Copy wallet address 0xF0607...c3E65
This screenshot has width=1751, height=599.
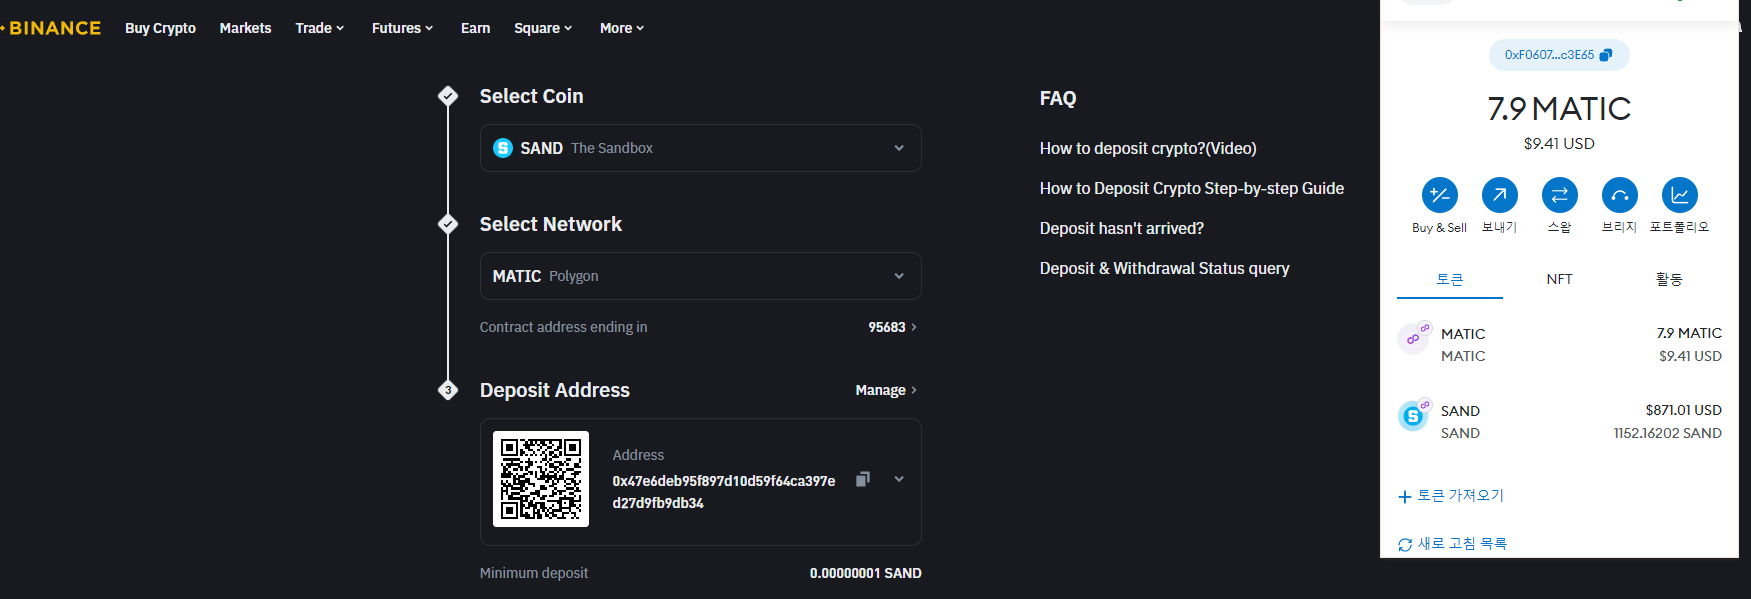[x=1559, y=55]
